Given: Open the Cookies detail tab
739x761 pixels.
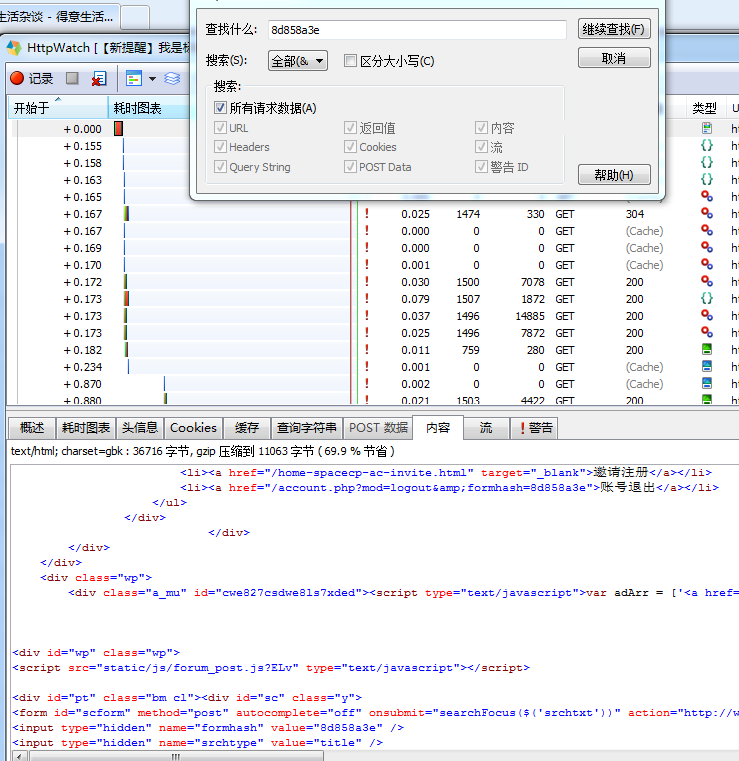Looking at the screenshot, I should [193, 428].
